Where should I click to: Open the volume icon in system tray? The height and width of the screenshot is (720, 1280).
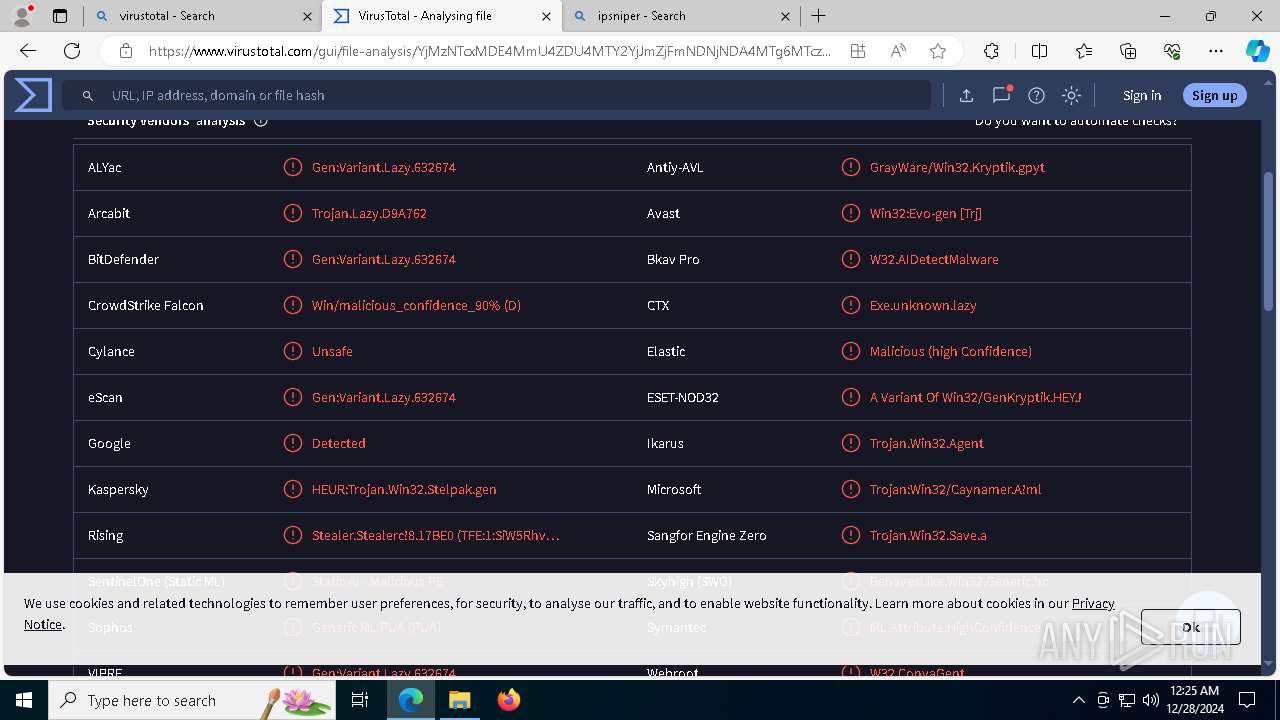click(1150, 700)
